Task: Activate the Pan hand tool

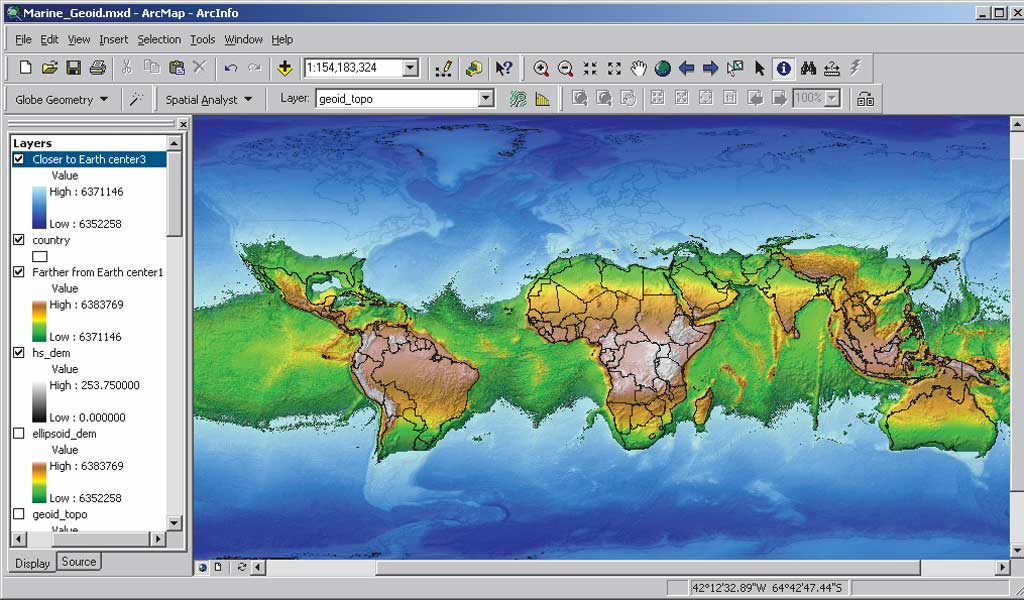Action: 639,68
